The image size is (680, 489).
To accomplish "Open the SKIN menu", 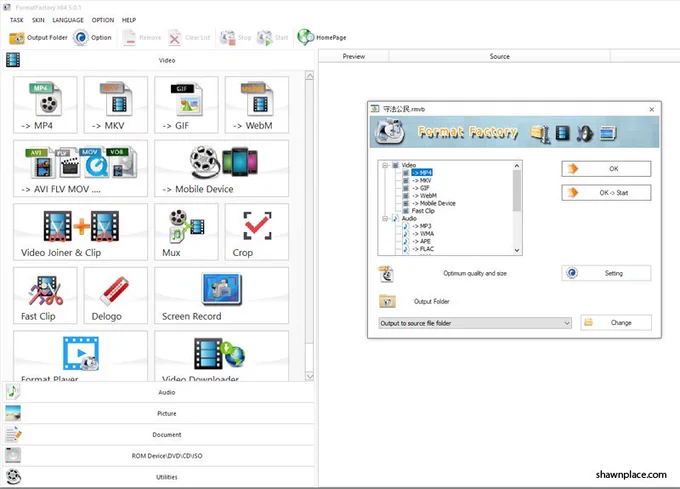I will (x=38, y=20).
